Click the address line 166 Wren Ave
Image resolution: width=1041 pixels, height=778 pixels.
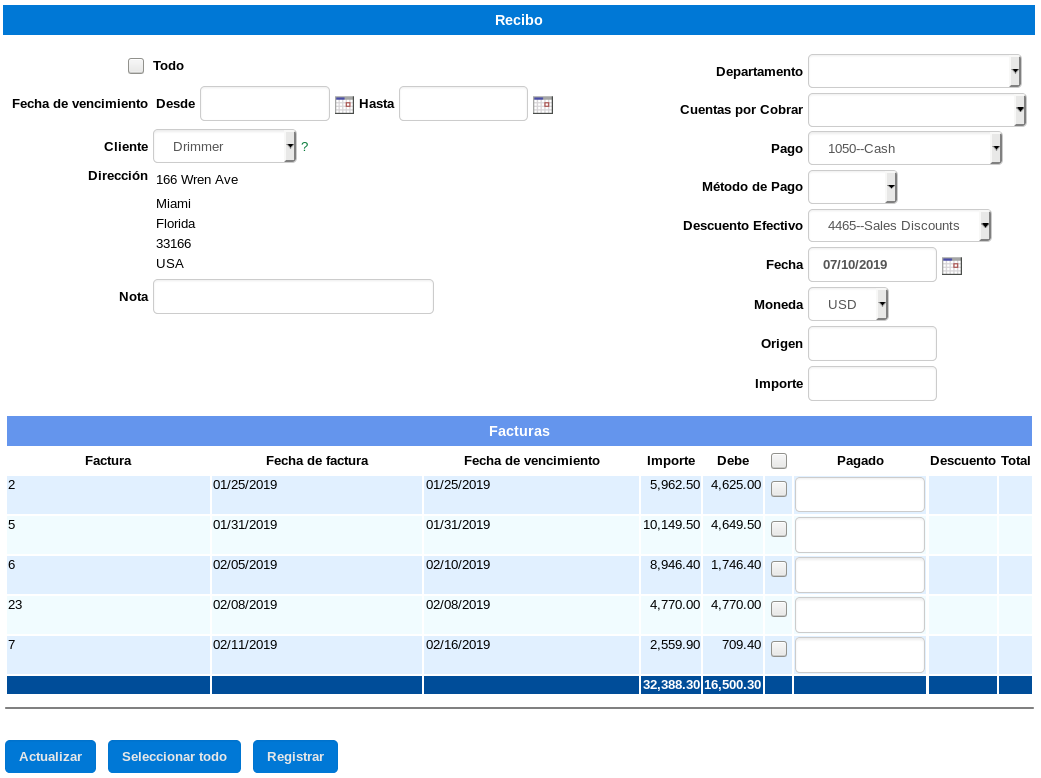(197, 180)
